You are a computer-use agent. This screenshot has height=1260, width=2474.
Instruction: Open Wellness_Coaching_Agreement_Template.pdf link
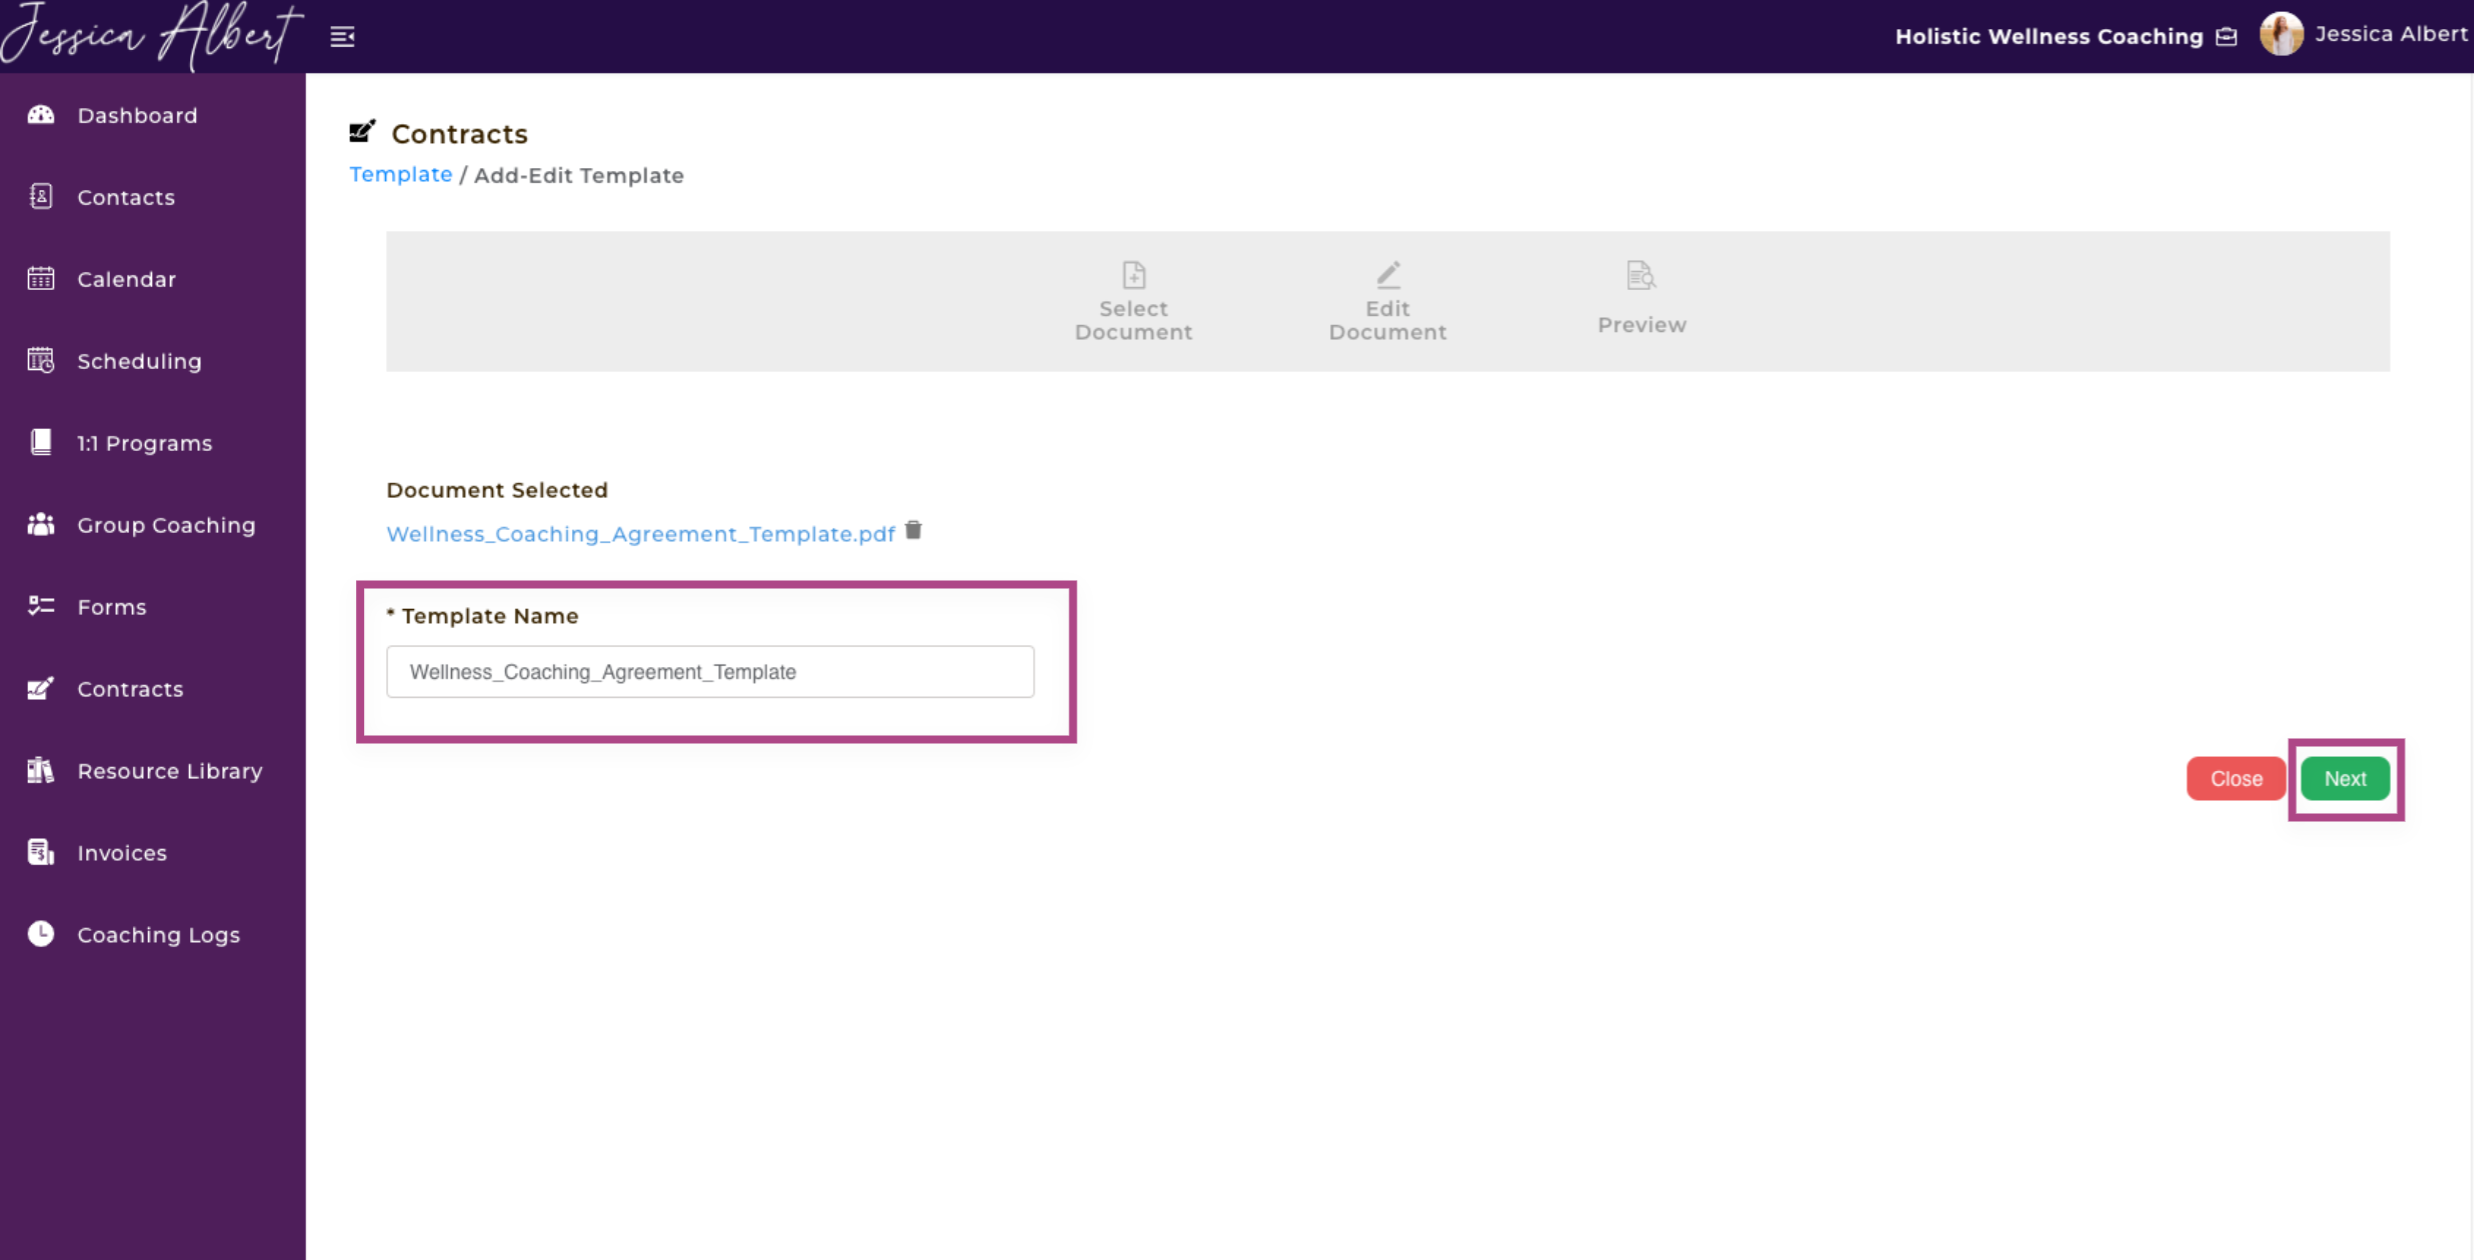click(x=640, y=534)
